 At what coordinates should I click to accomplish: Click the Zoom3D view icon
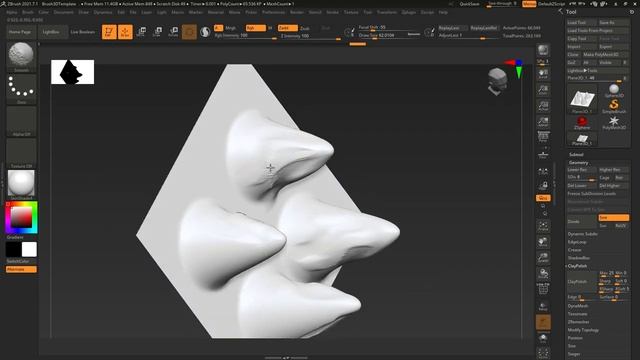pyautogui.click(x=543, y=258)
